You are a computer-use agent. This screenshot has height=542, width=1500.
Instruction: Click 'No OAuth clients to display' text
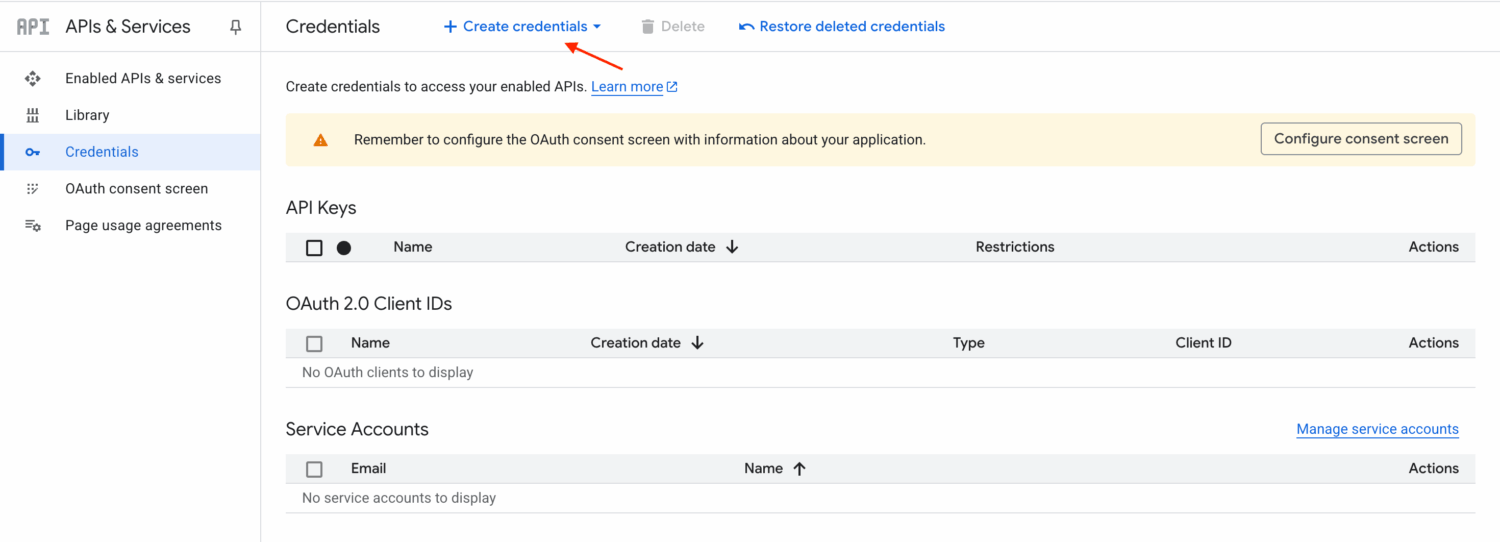(388, 373)
